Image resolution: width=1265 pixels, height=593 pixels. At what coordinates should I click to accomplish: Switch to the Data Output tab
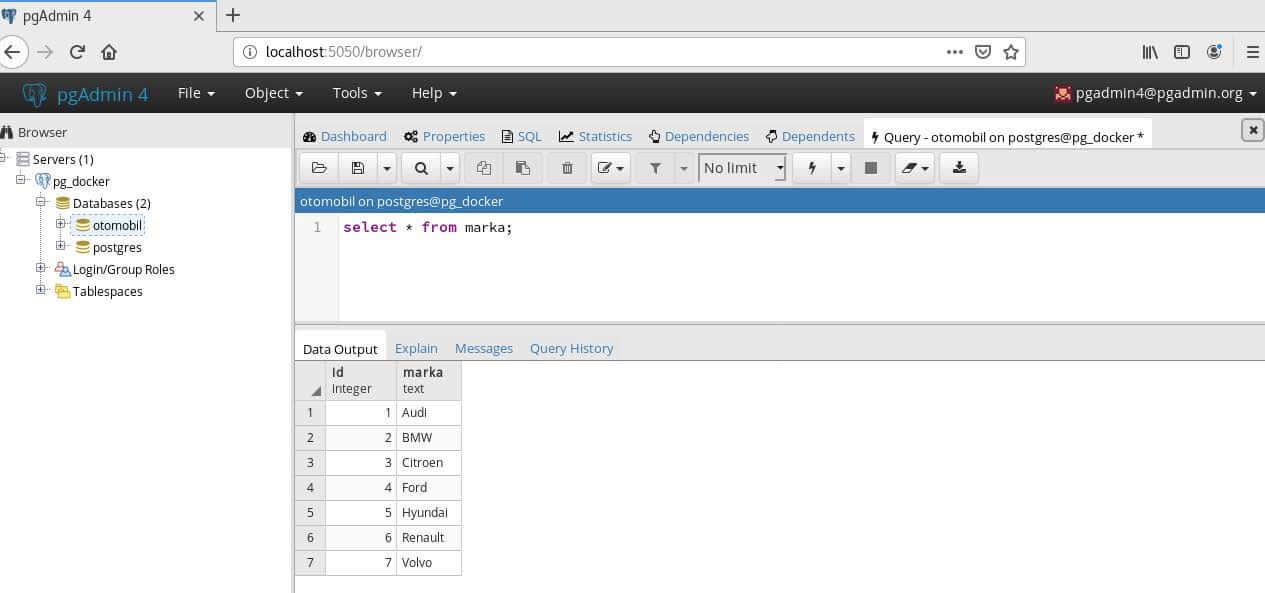coord(340,349)
